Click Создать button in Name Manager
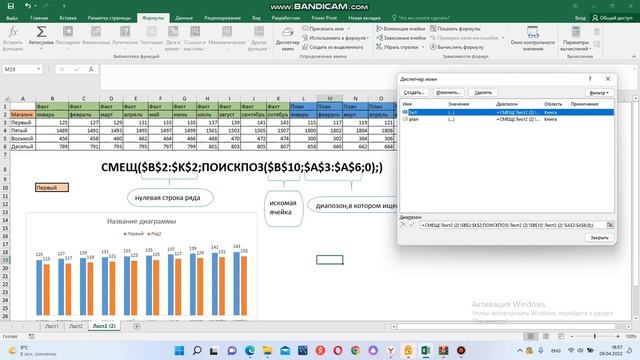This screenshot has width=640, height=360. 414,93
